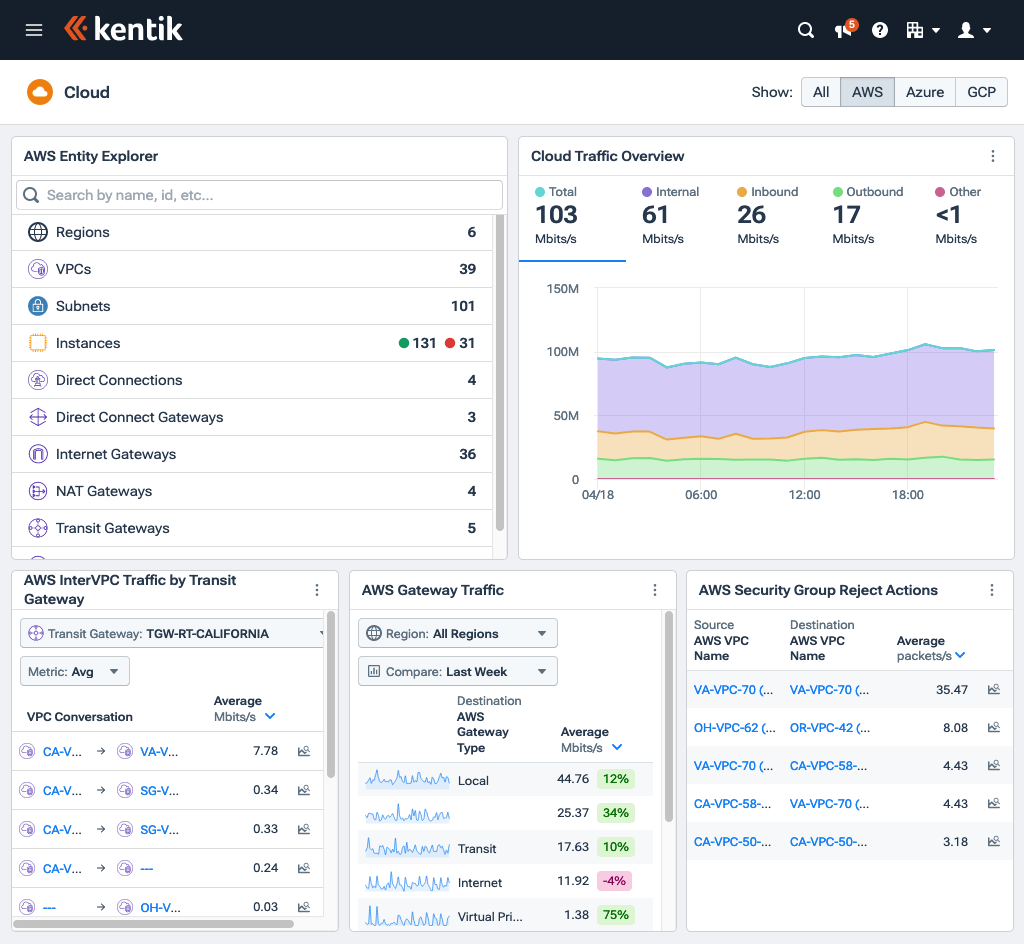Click the notifications bell with 5 alerts
This screenshot has width=1024, height=944.
(x=842, y=30)
